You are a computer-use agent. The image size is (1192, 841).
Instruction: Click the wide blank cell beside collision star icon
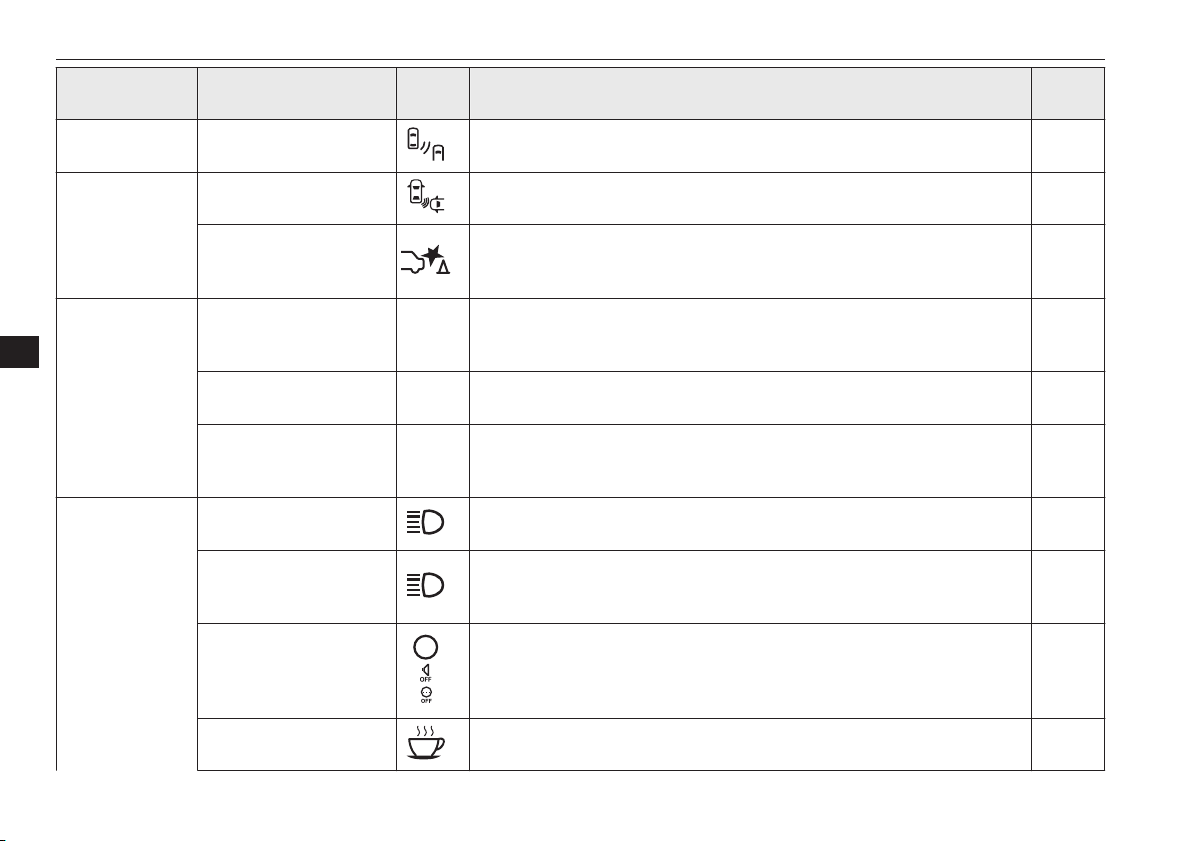pyautogui.click(x=750, y=261)
